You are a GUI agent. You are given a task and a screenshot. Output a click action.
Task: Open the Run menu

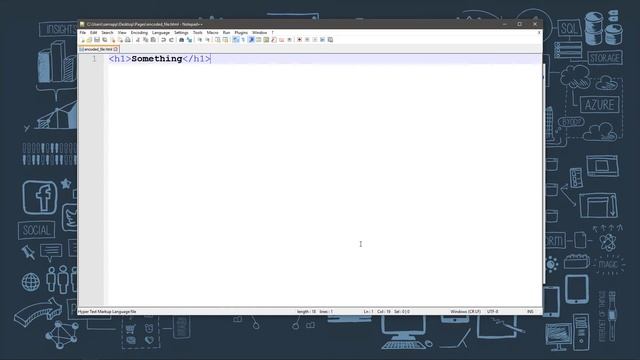[x=226, y=33]
